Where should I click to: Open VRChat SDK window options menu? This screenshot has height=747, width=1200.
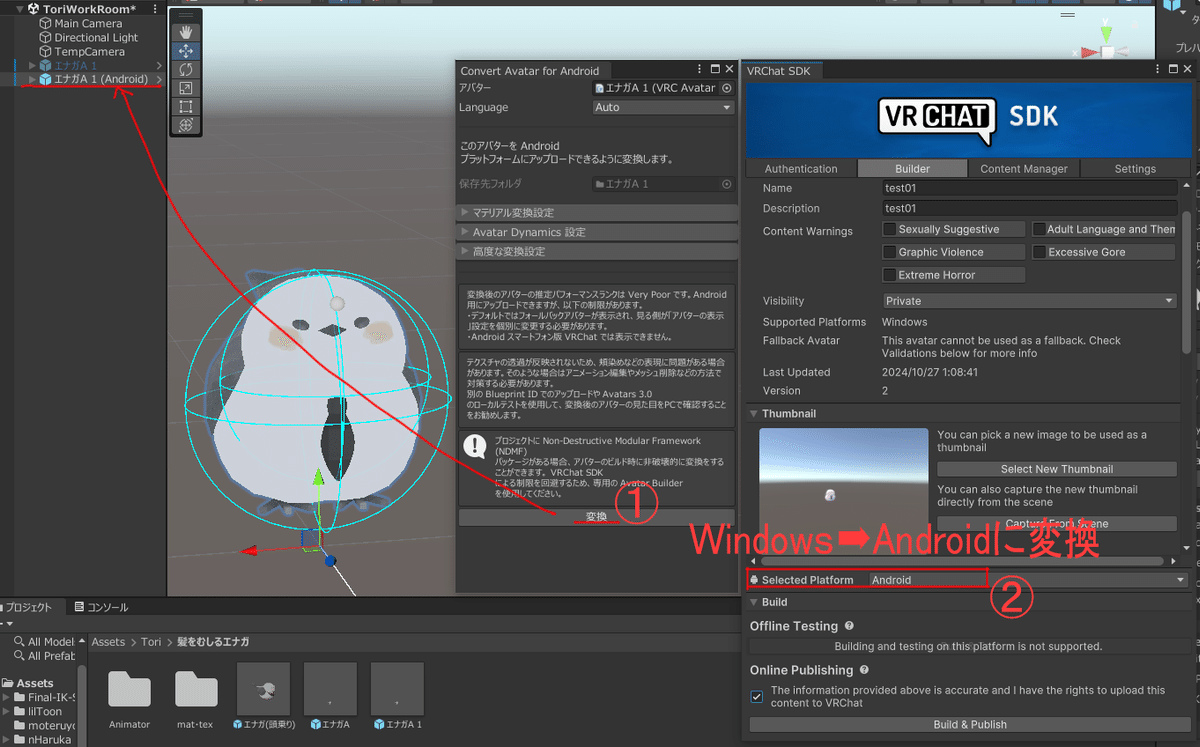click(x=1158, y=70)
